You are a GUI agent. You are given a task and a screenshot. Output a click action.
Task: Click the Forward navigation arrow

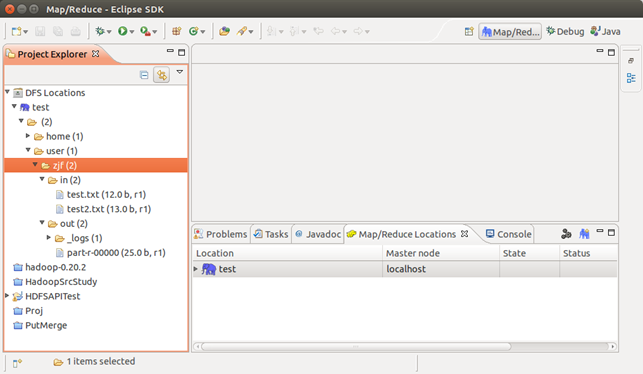click(x=358, y=31)
